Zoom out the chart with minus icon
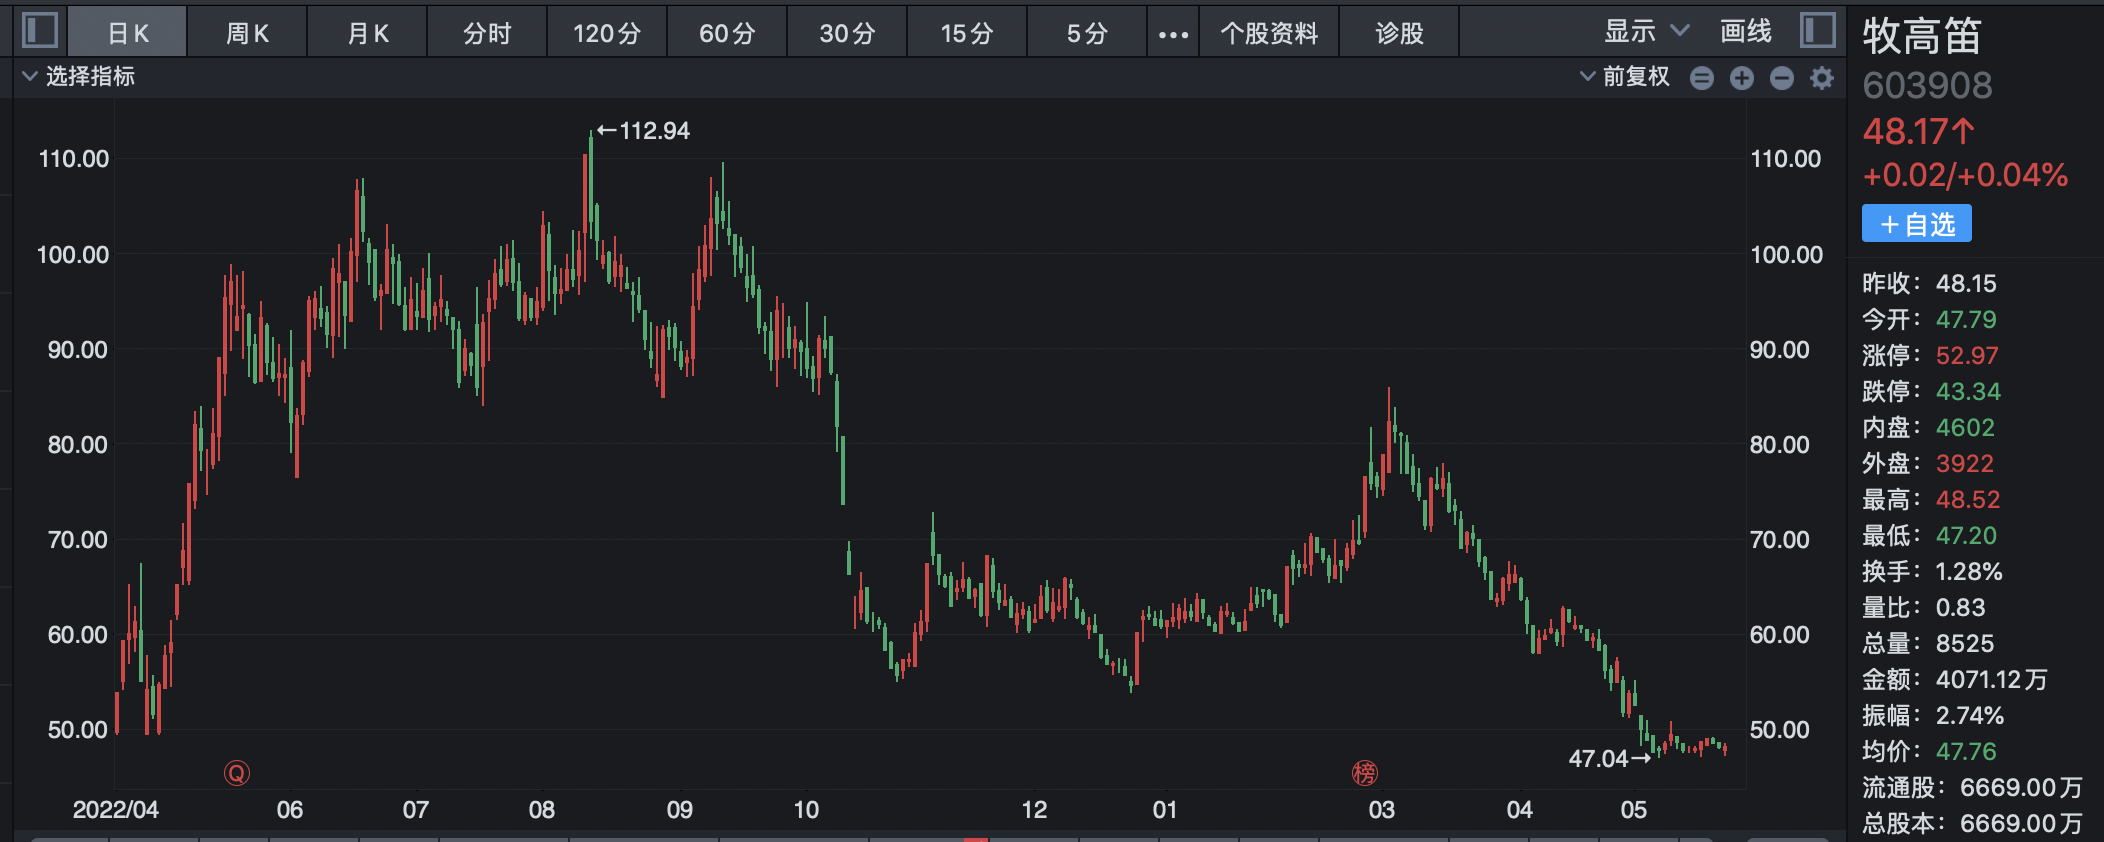This screenshot has width=2104, height=842. (x=1782, y=78)
